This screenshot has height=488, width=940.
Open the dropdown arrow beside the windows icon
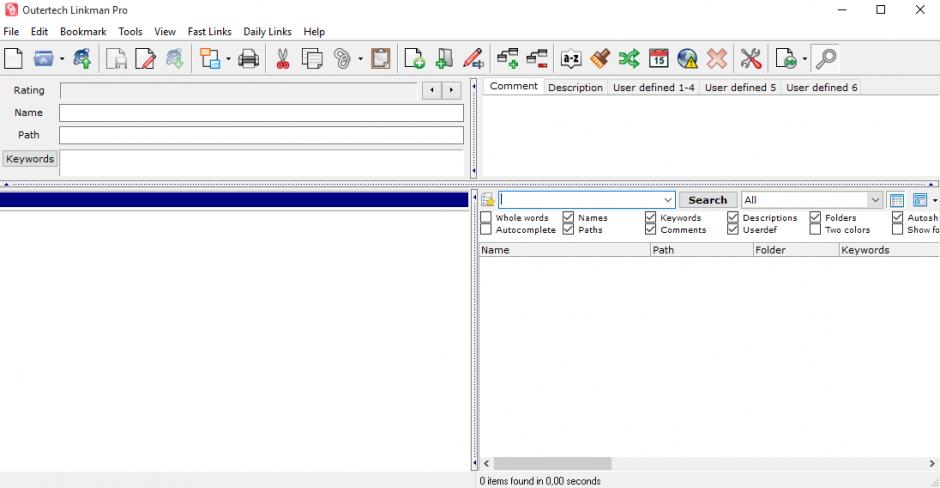tap(228, 59)
